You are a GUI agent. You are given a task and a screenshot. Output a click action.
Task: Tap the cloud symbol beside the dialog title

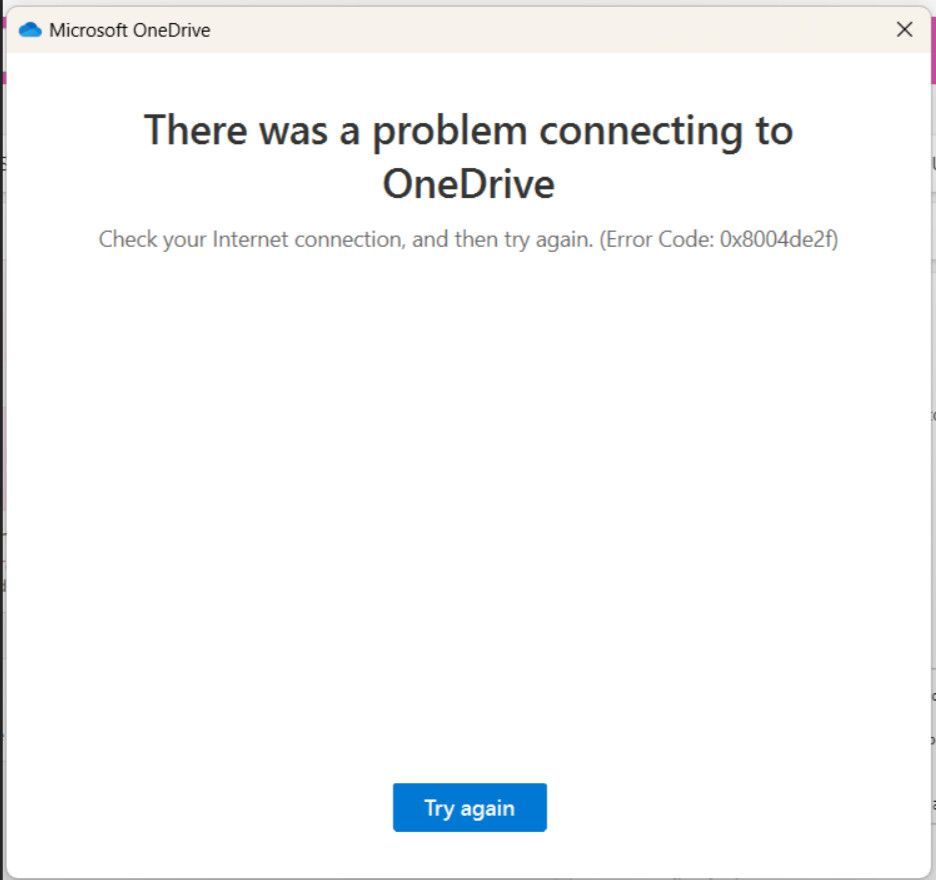[31, 30]
